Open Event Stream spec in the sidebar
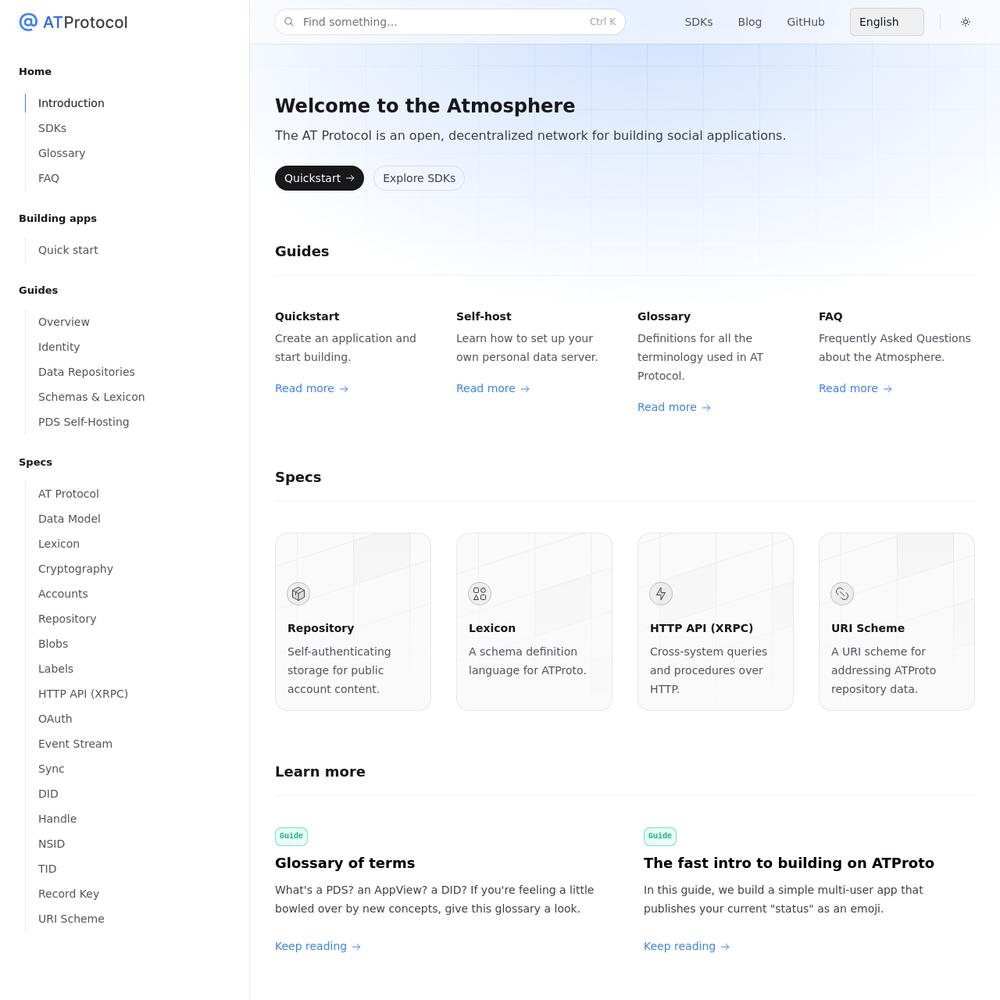This screenshot has height=1000, width=1000. click(75, 744)
